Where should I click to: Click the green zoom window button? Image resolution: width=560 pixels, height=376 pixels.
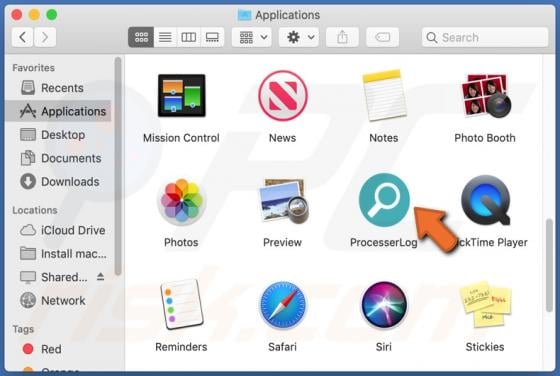[52, 15]
